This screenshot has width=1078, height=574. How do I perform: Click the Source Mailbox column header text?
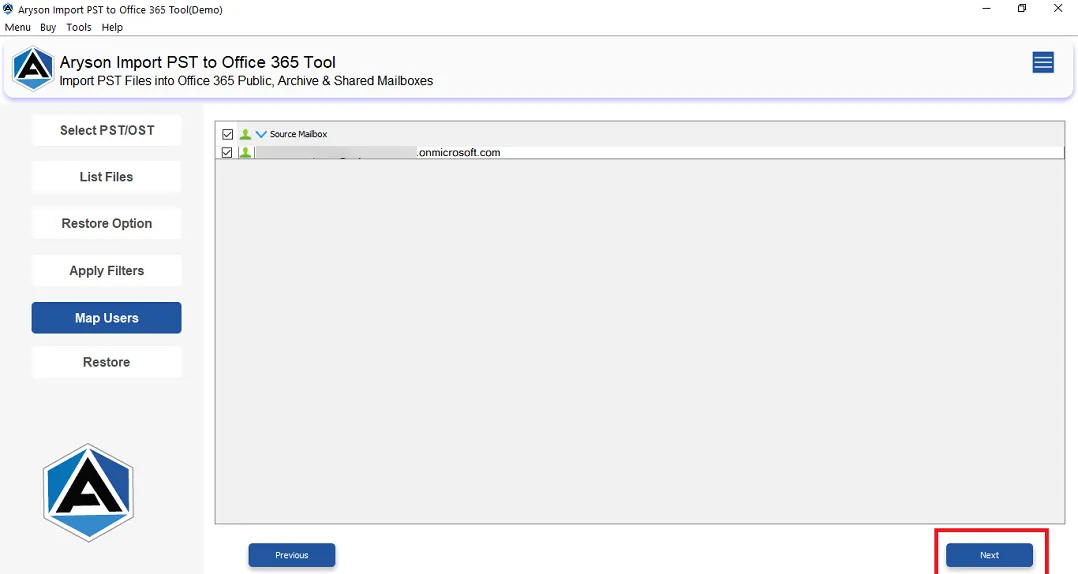tap(298, 134)
